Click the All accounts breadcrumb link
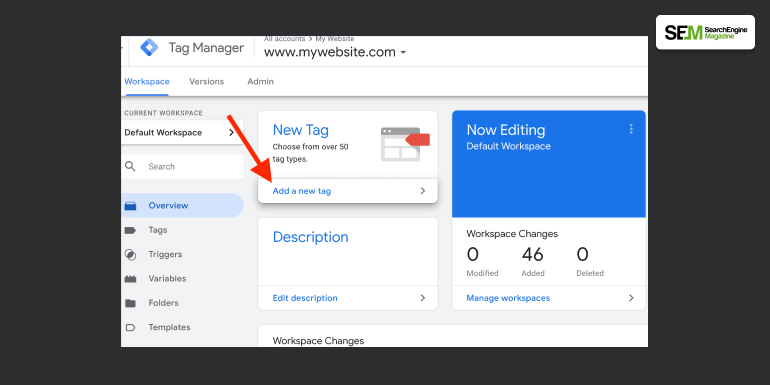 click(x=284, y=39)
